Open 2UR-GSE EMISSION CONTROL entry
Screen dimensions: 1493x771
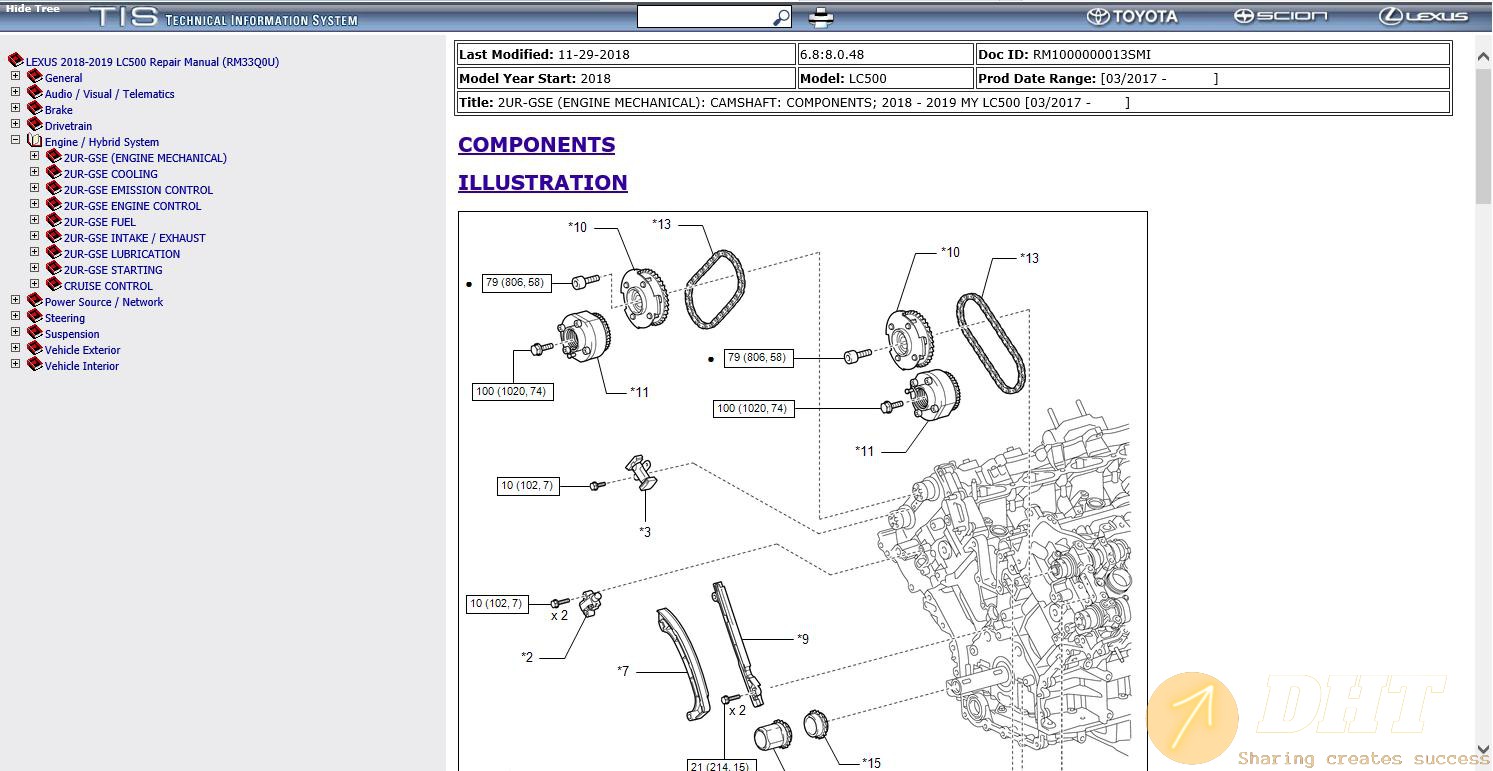(x=138, y=190)
